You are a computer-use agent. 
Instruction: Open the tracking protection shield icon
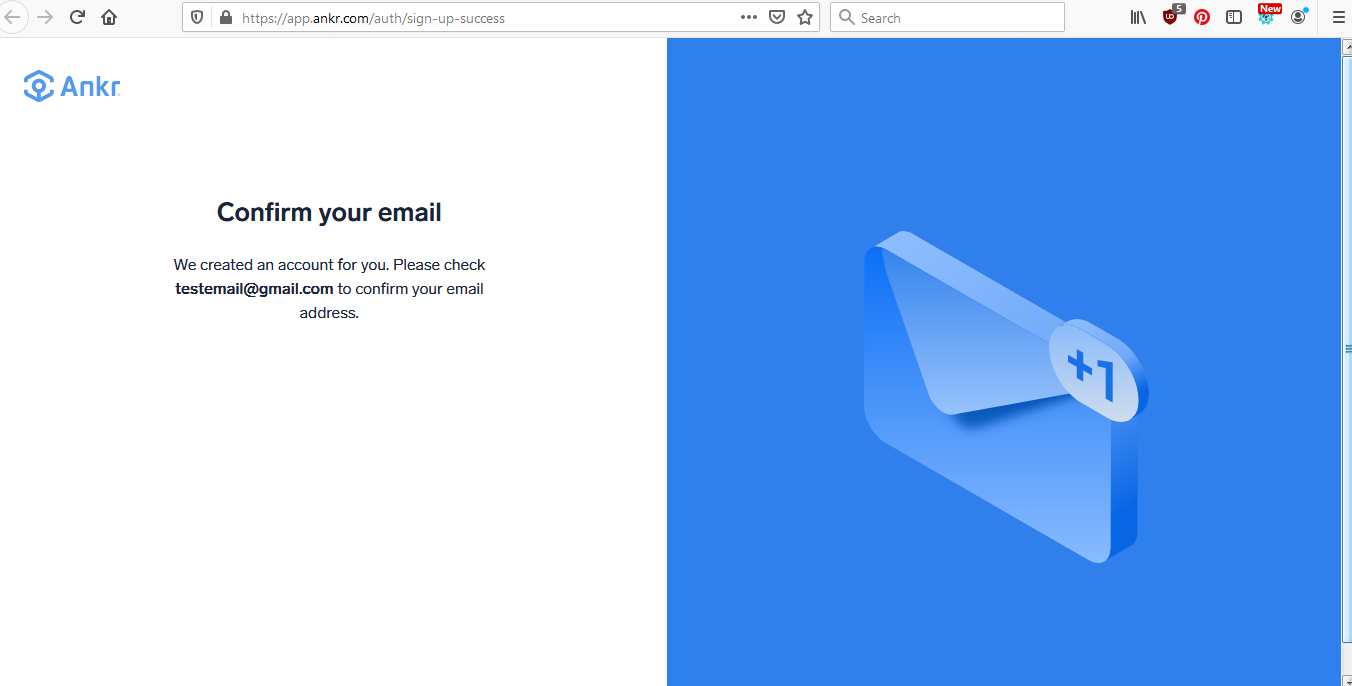tap(197, 17)
